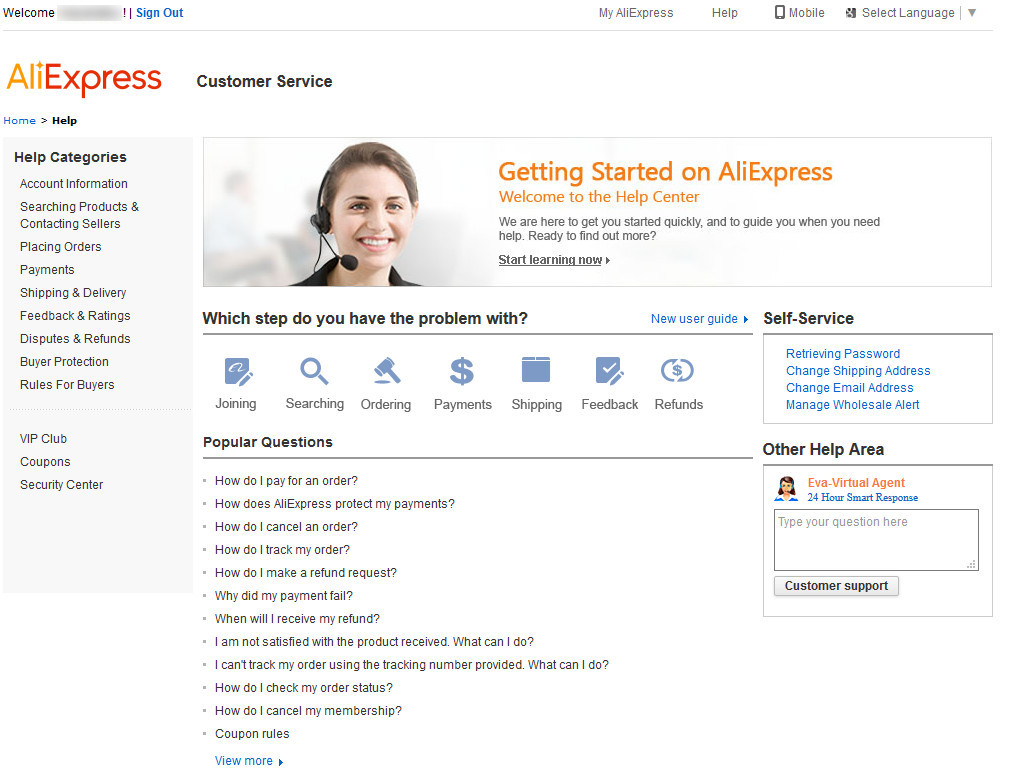
Task: Open the Select Language dropdown
Action: tap(910, 13)
